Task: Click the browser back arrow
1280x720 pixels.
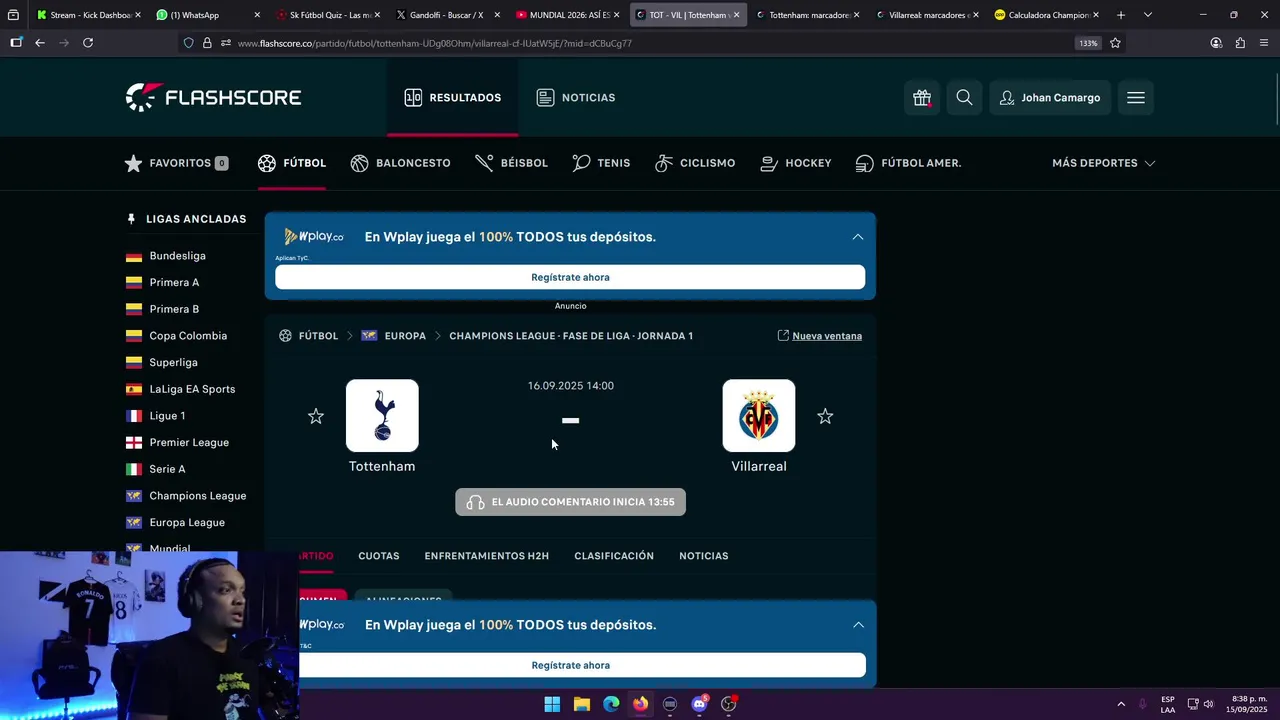Action: click(x=39, y=43)
